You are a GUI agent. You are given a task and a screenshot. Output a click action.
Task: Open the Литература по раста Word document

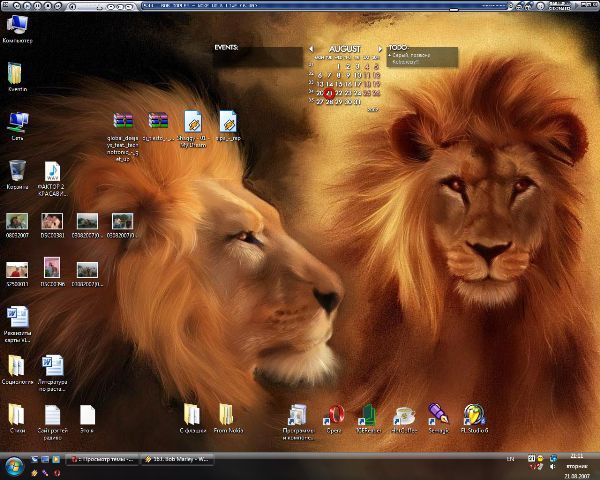tap(52, 373)
